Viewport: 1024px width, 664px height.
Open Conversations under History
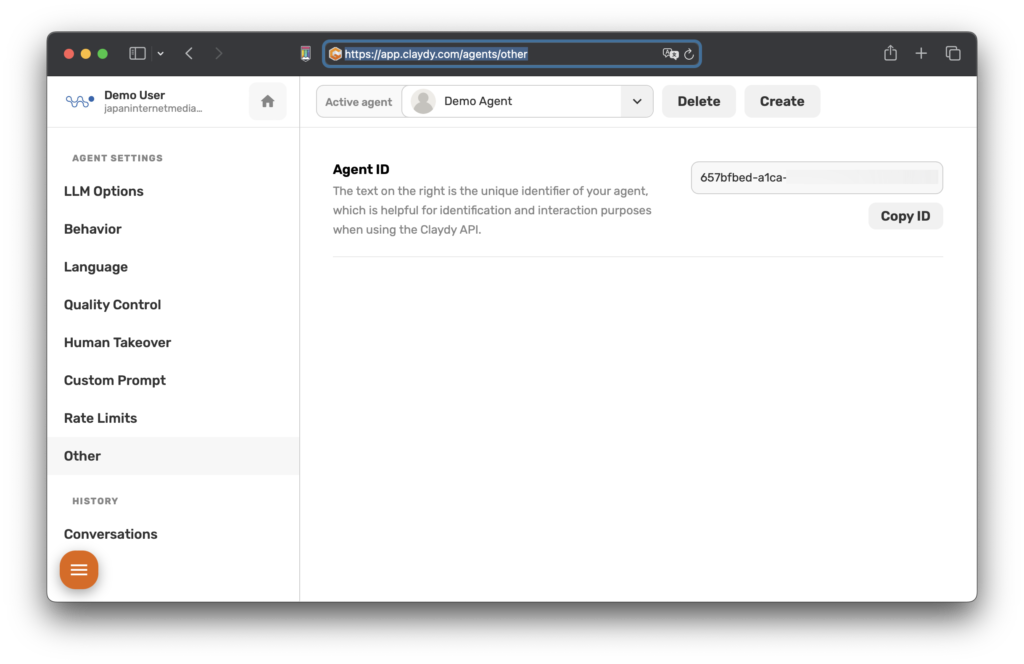point(111,534)
